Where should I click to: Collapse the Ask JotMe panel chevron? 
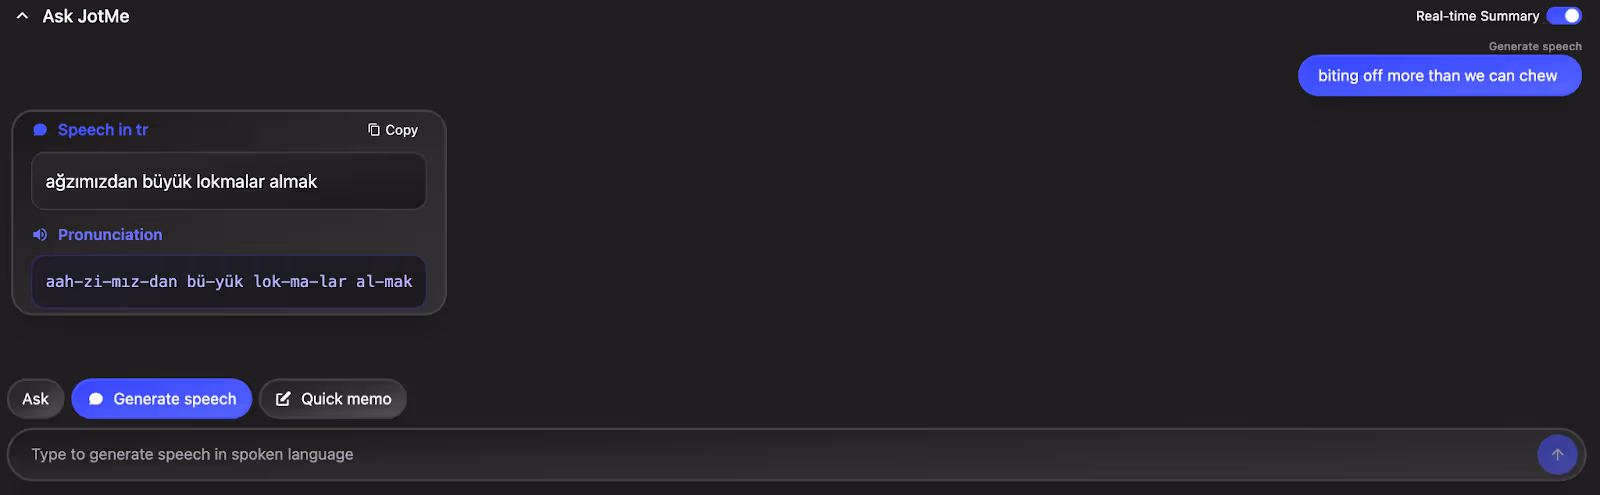[x=22, y=16]
